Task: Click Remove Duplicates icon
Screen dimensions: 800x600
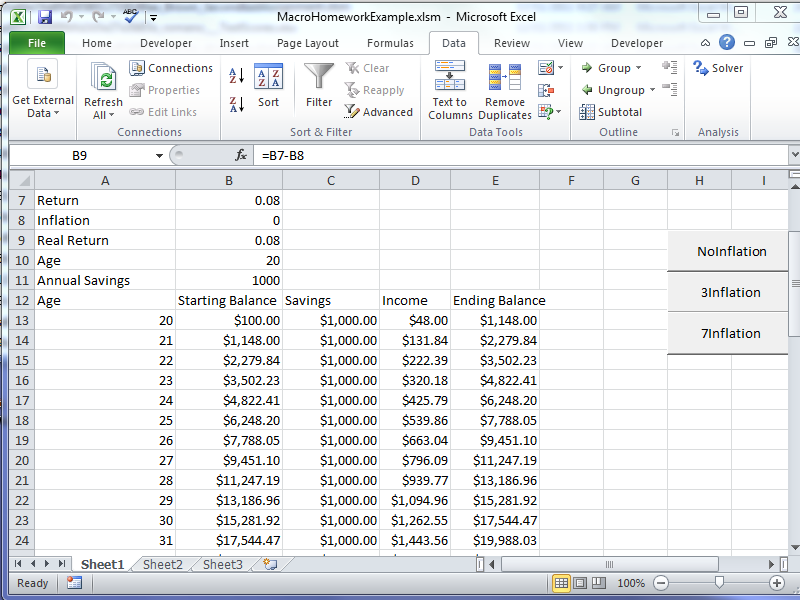Action: point(505,90)
